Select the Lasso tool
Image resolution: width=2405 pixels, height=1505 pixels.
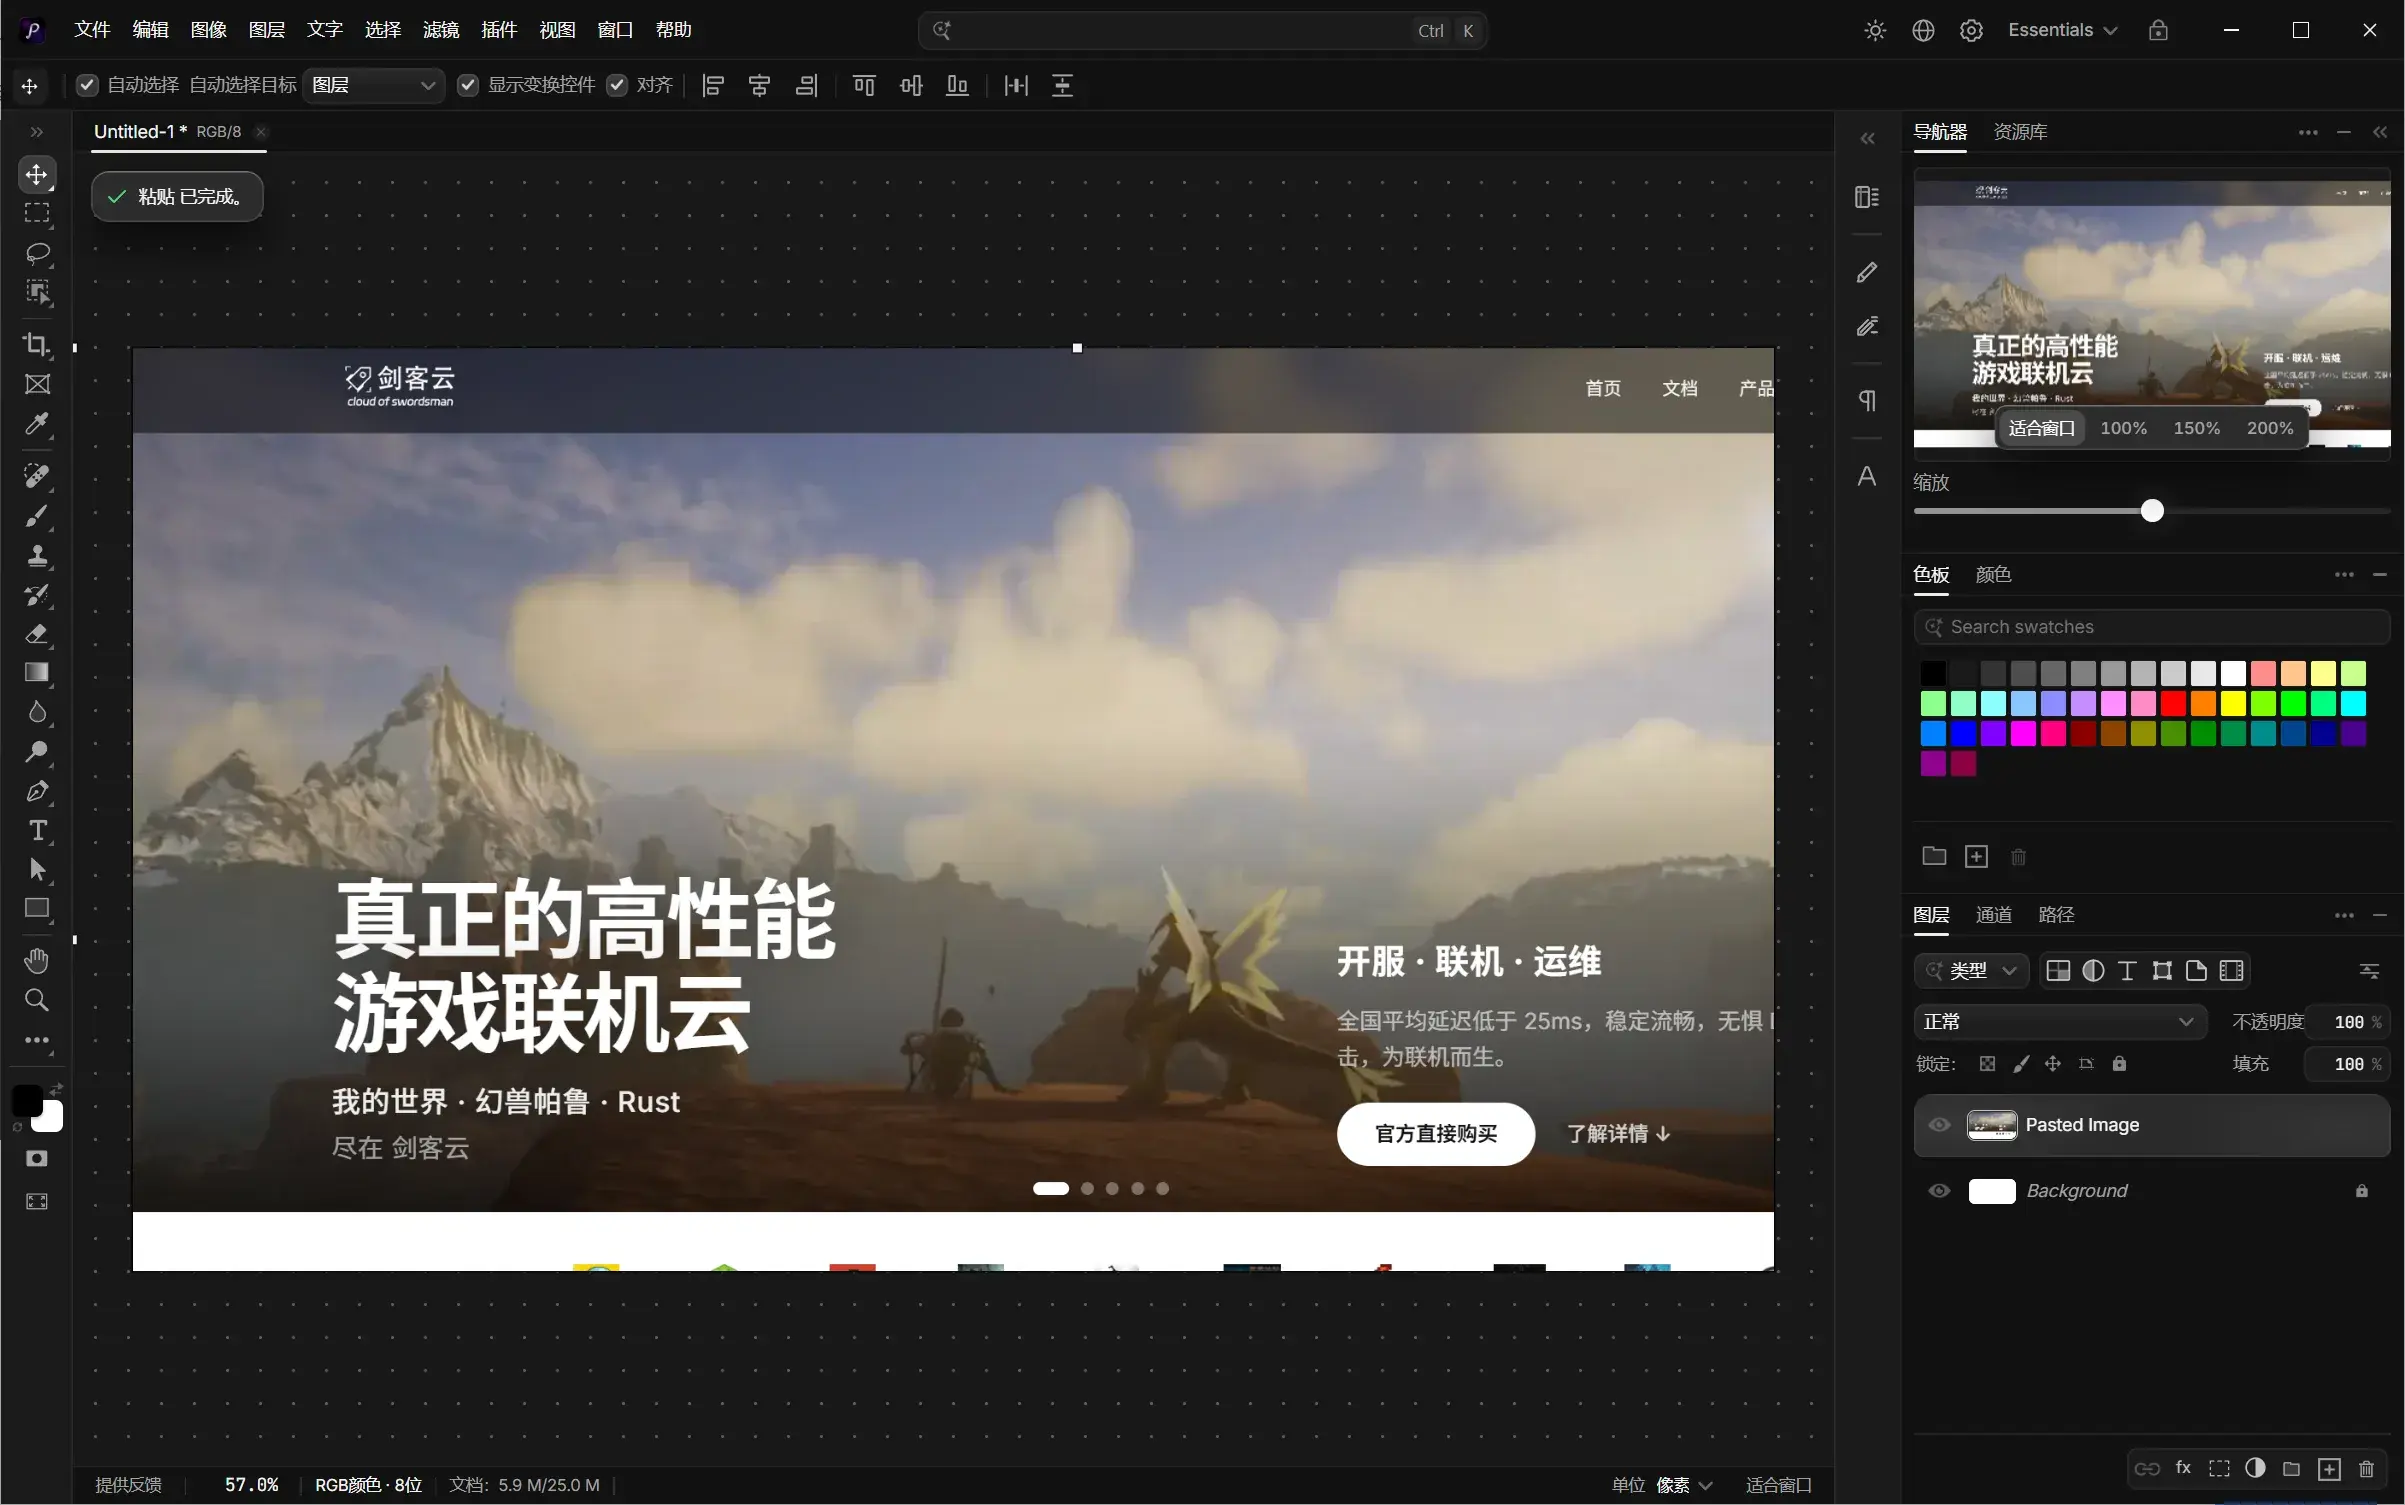pos(37,253)
